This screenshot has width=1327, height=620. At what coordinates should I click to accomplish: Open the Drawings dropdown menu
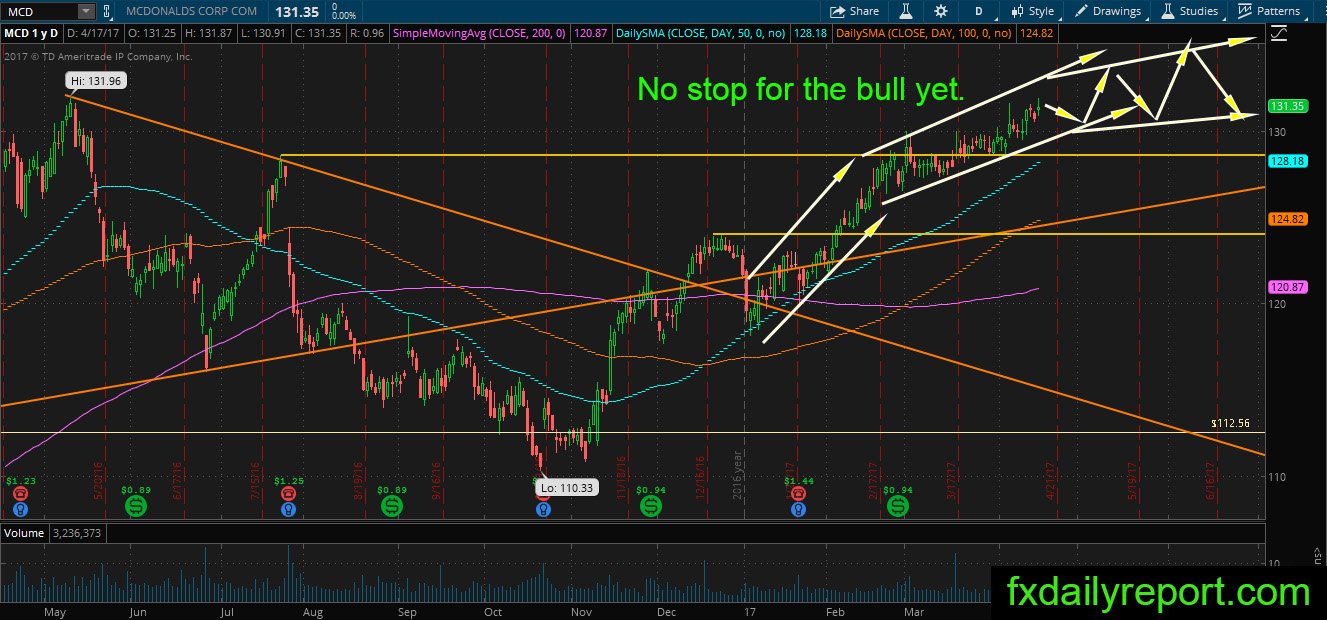[x=1108, y=11]
